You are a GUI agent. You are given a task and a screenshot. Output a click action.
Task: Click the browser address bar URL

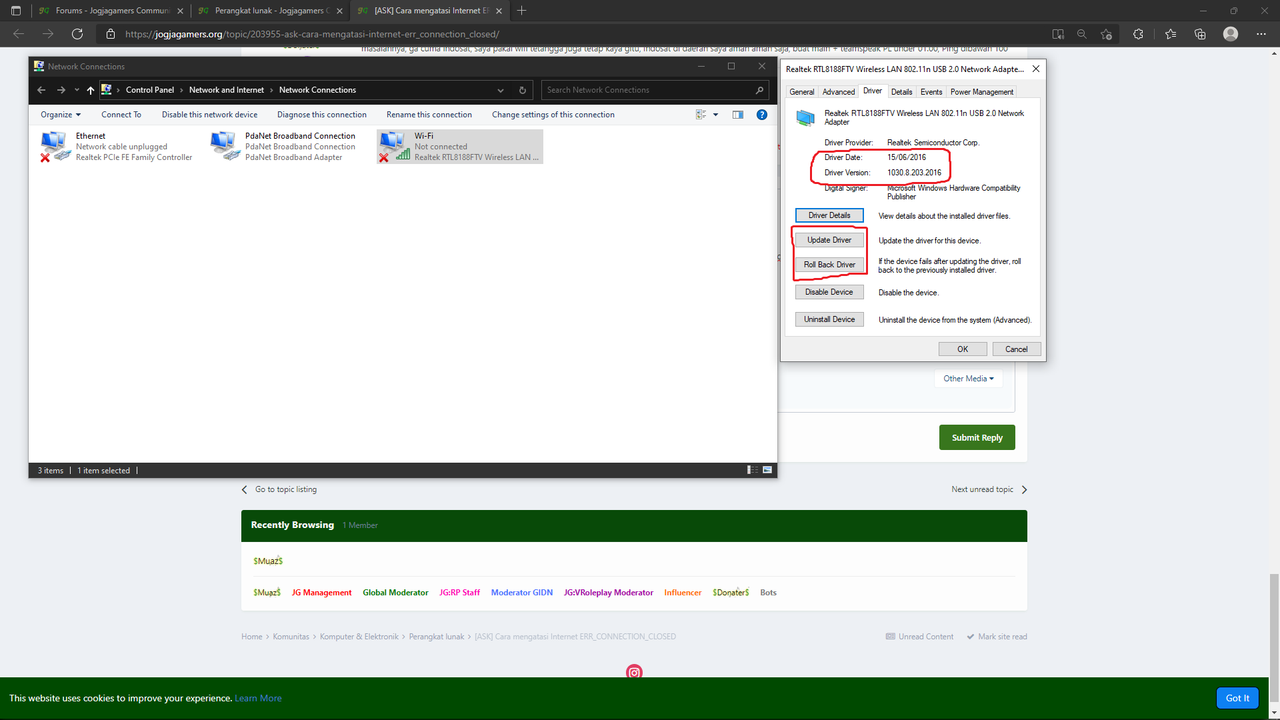[312, 33]
